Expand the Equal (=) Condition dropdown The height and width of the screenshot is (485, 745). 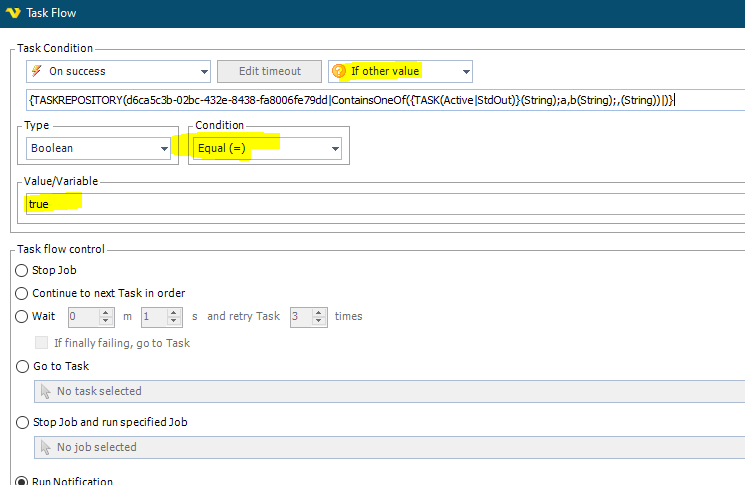334,148
